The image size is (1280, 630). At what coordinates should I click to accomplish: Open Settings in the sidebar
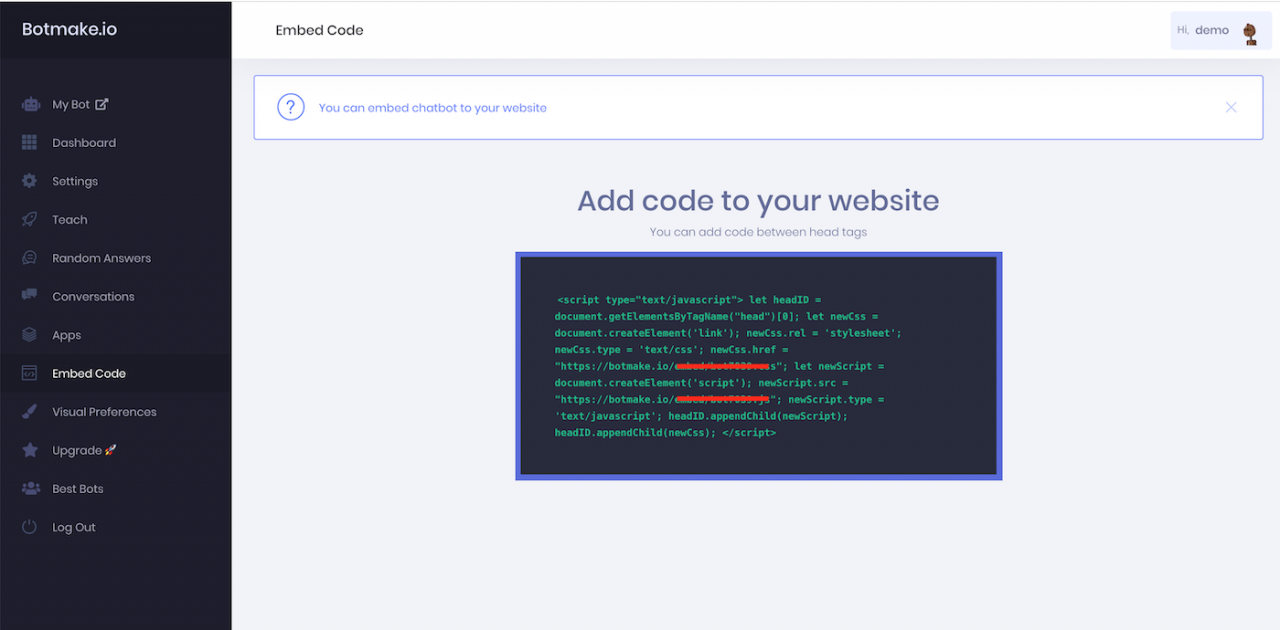pos(116,181)
